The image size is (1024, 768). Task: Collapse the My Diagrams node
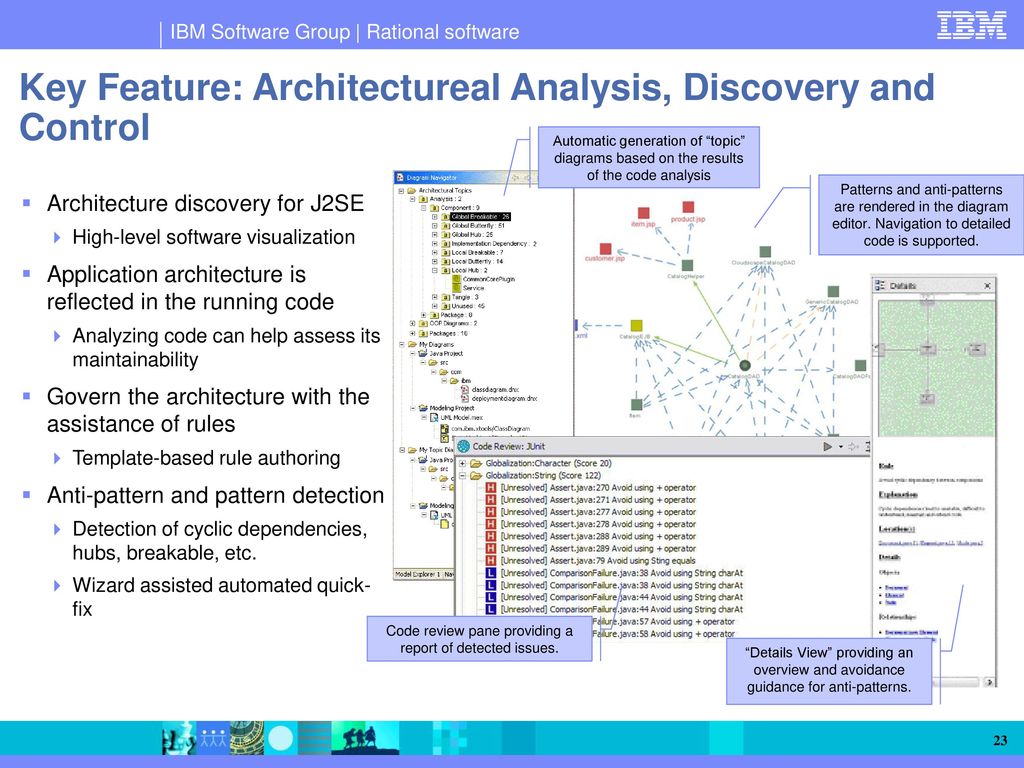(x=402, y=344)
